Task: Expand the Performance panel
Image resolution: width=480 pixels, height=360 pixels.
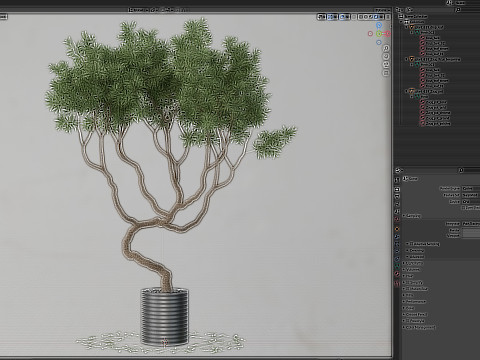Action: (414, 301)
